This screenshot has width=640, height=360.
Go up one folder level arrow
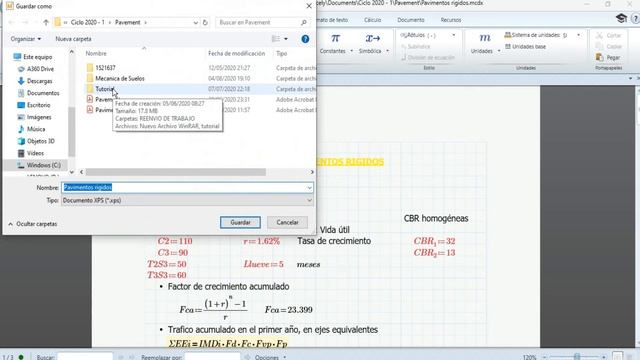[46, 22]
